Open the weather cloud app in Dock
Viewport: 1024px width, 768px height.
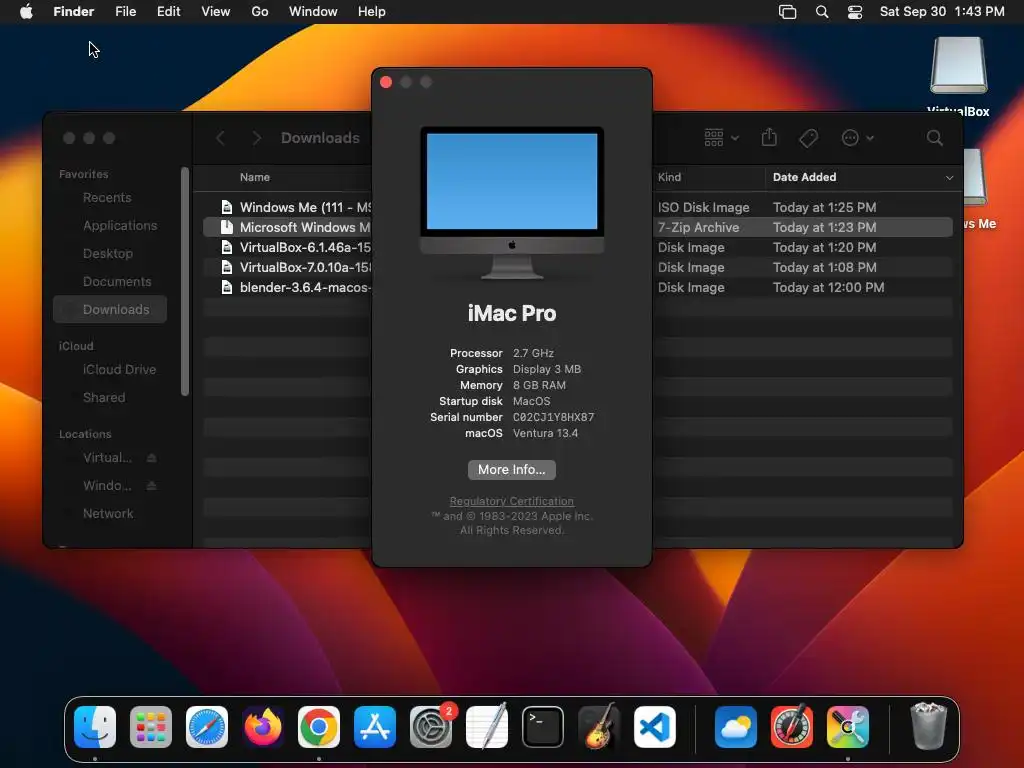(x=736, y=727)
